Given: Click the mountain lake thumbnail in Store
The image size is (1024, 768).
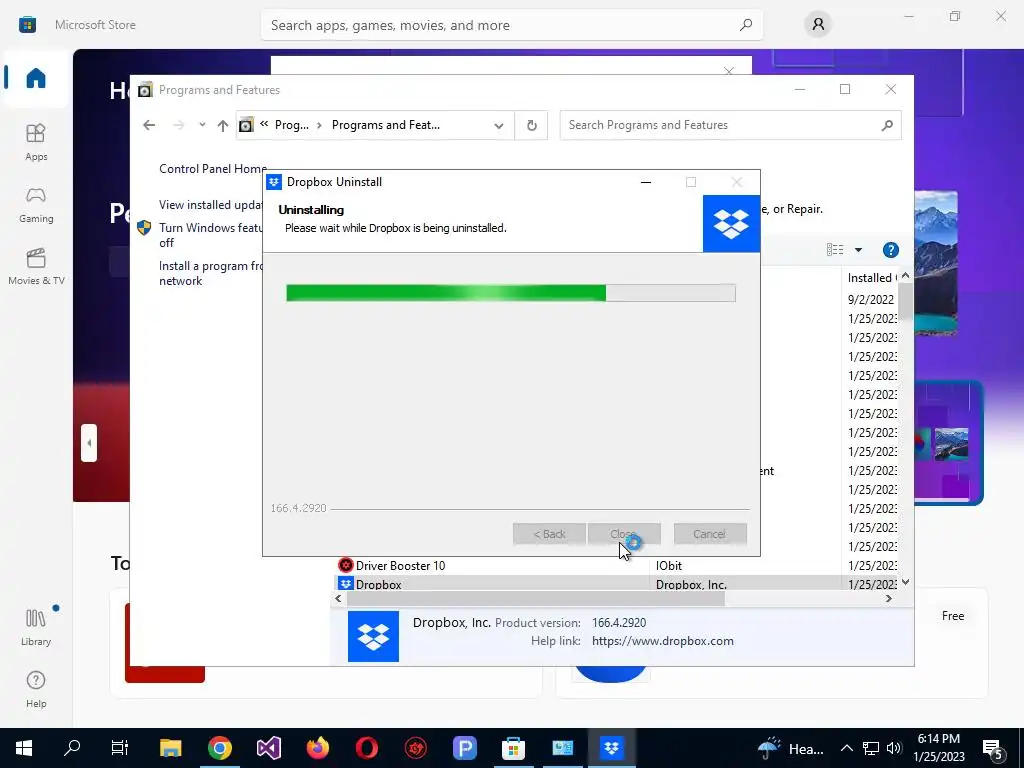Looking at the screenshot, I should coord(951,443).
